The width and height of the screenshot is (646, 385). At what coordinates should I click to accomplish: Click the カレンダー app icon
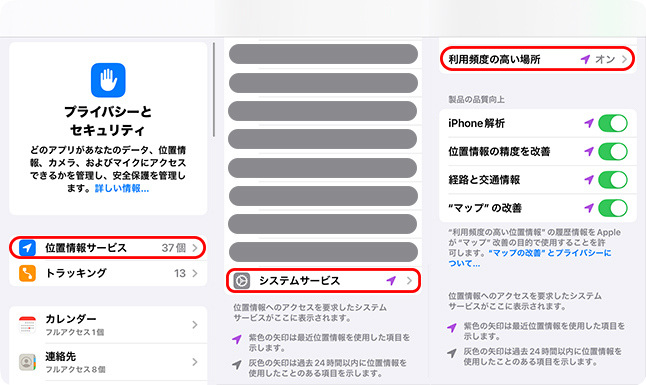[27, 325]
